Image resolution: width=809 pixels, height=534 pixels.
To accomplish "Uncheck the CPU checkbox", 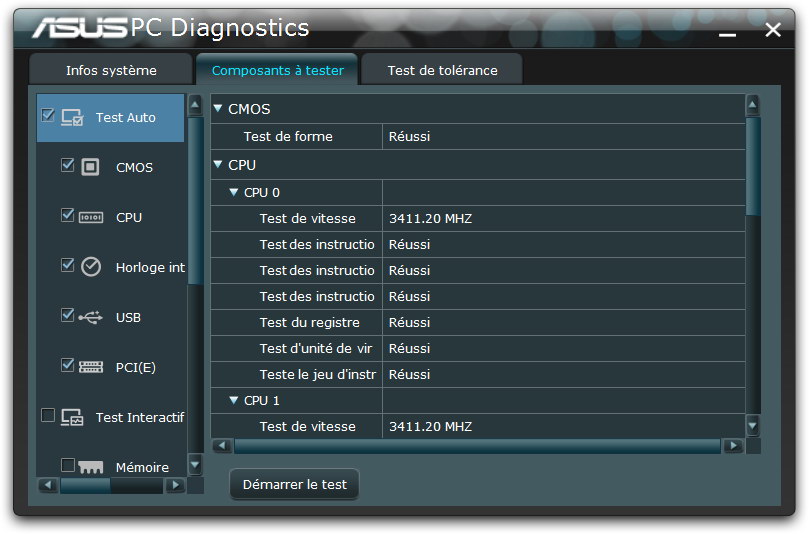I will (x=68, y=215).
